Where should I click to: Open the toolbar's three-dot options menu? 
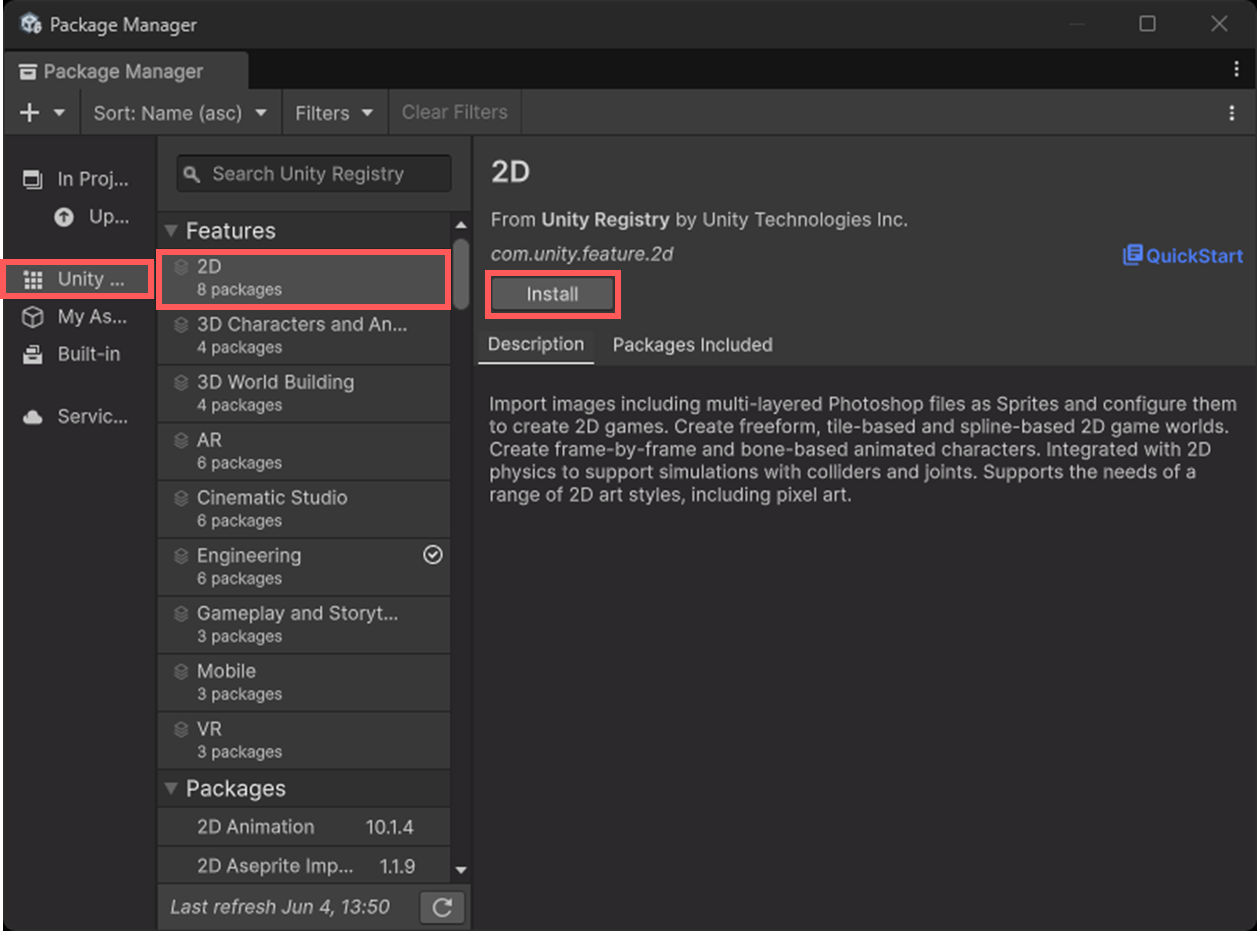tap(1231, 113)
